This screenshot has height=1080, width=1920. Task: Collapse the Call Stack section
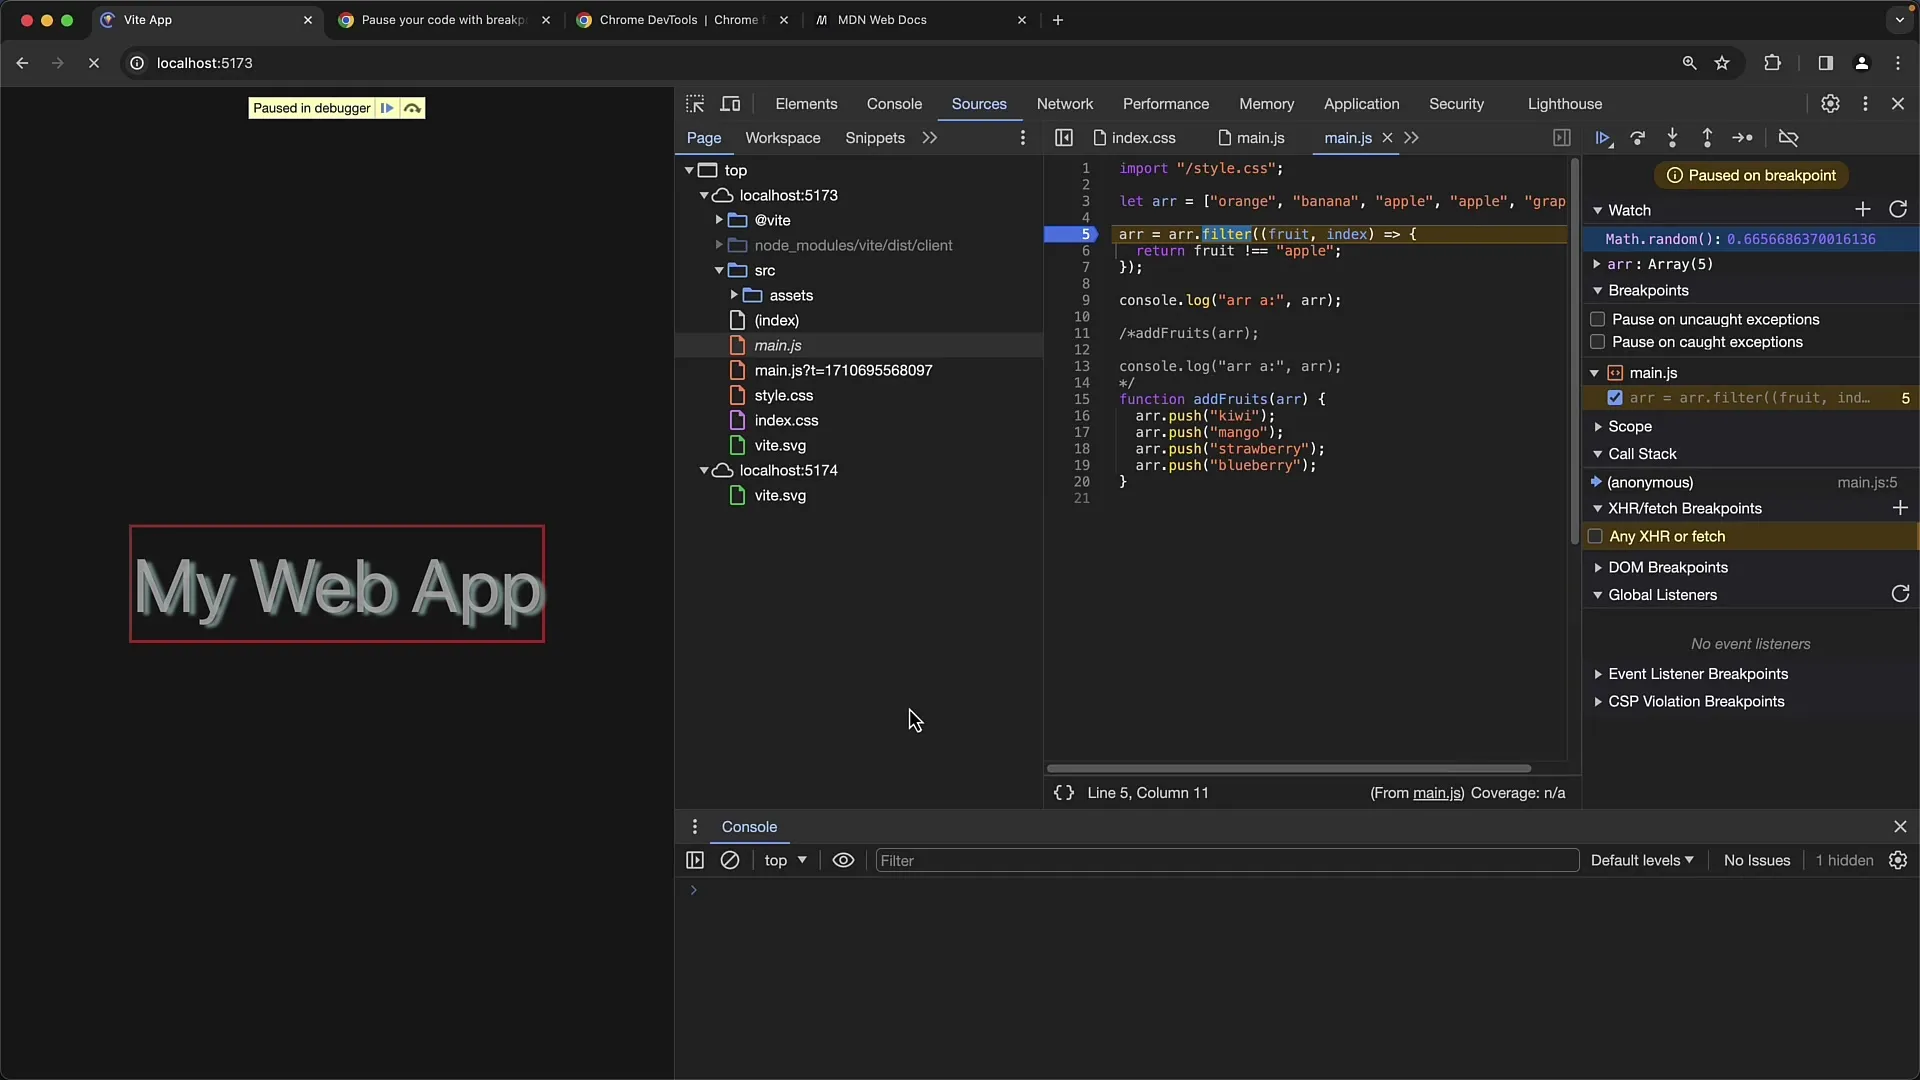click(x=1598, y=454)
